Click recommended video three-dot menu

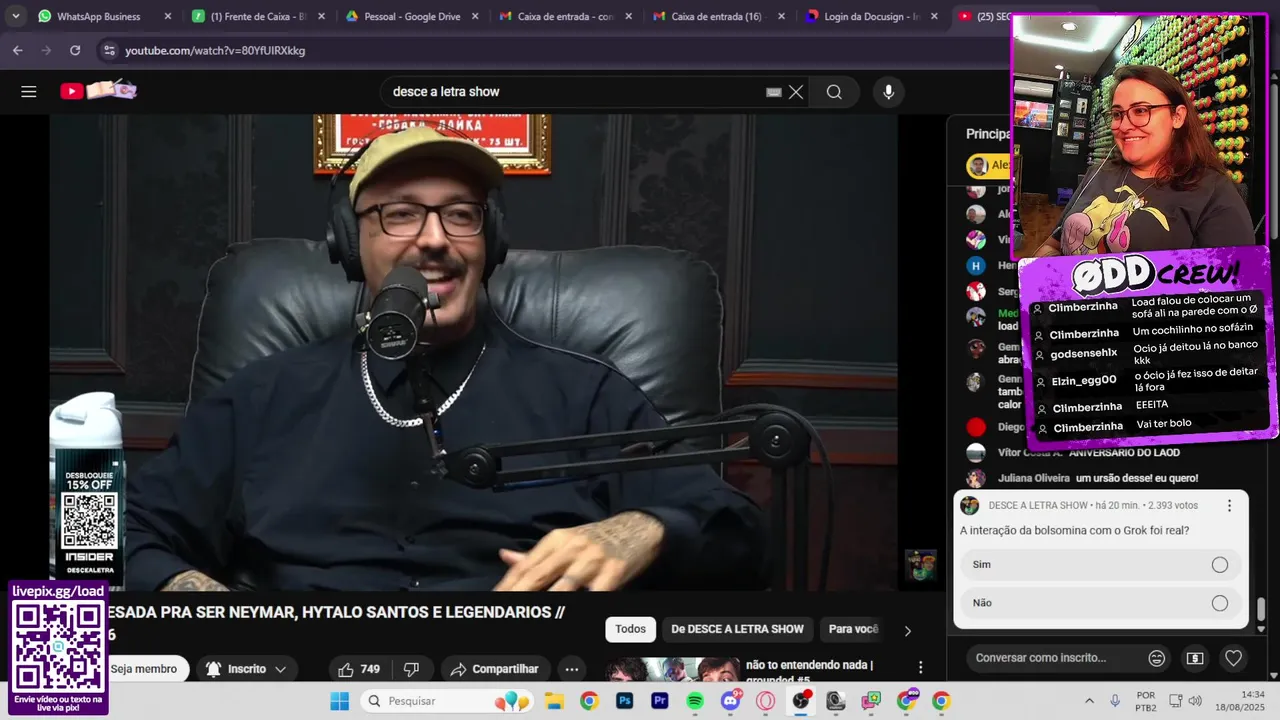(x=921, y=668)
